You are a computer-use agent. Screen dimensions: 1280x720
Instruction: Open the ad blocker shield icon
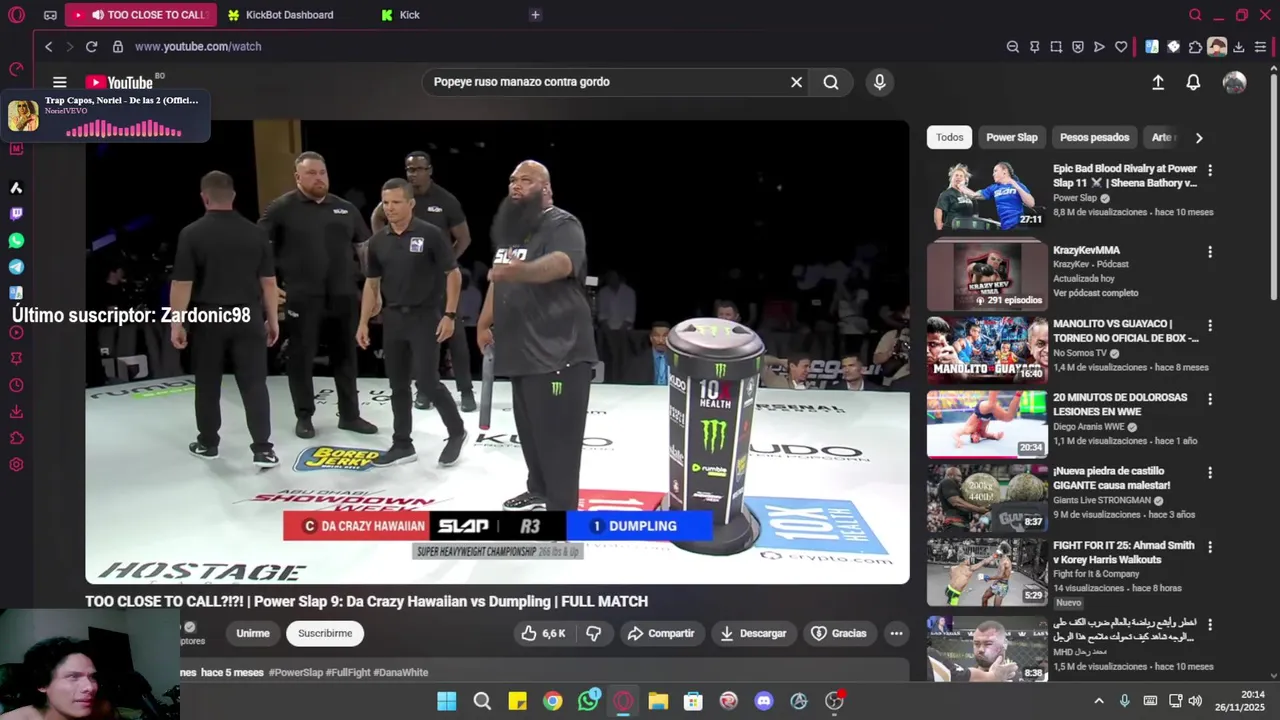[x=1078, y=46]
